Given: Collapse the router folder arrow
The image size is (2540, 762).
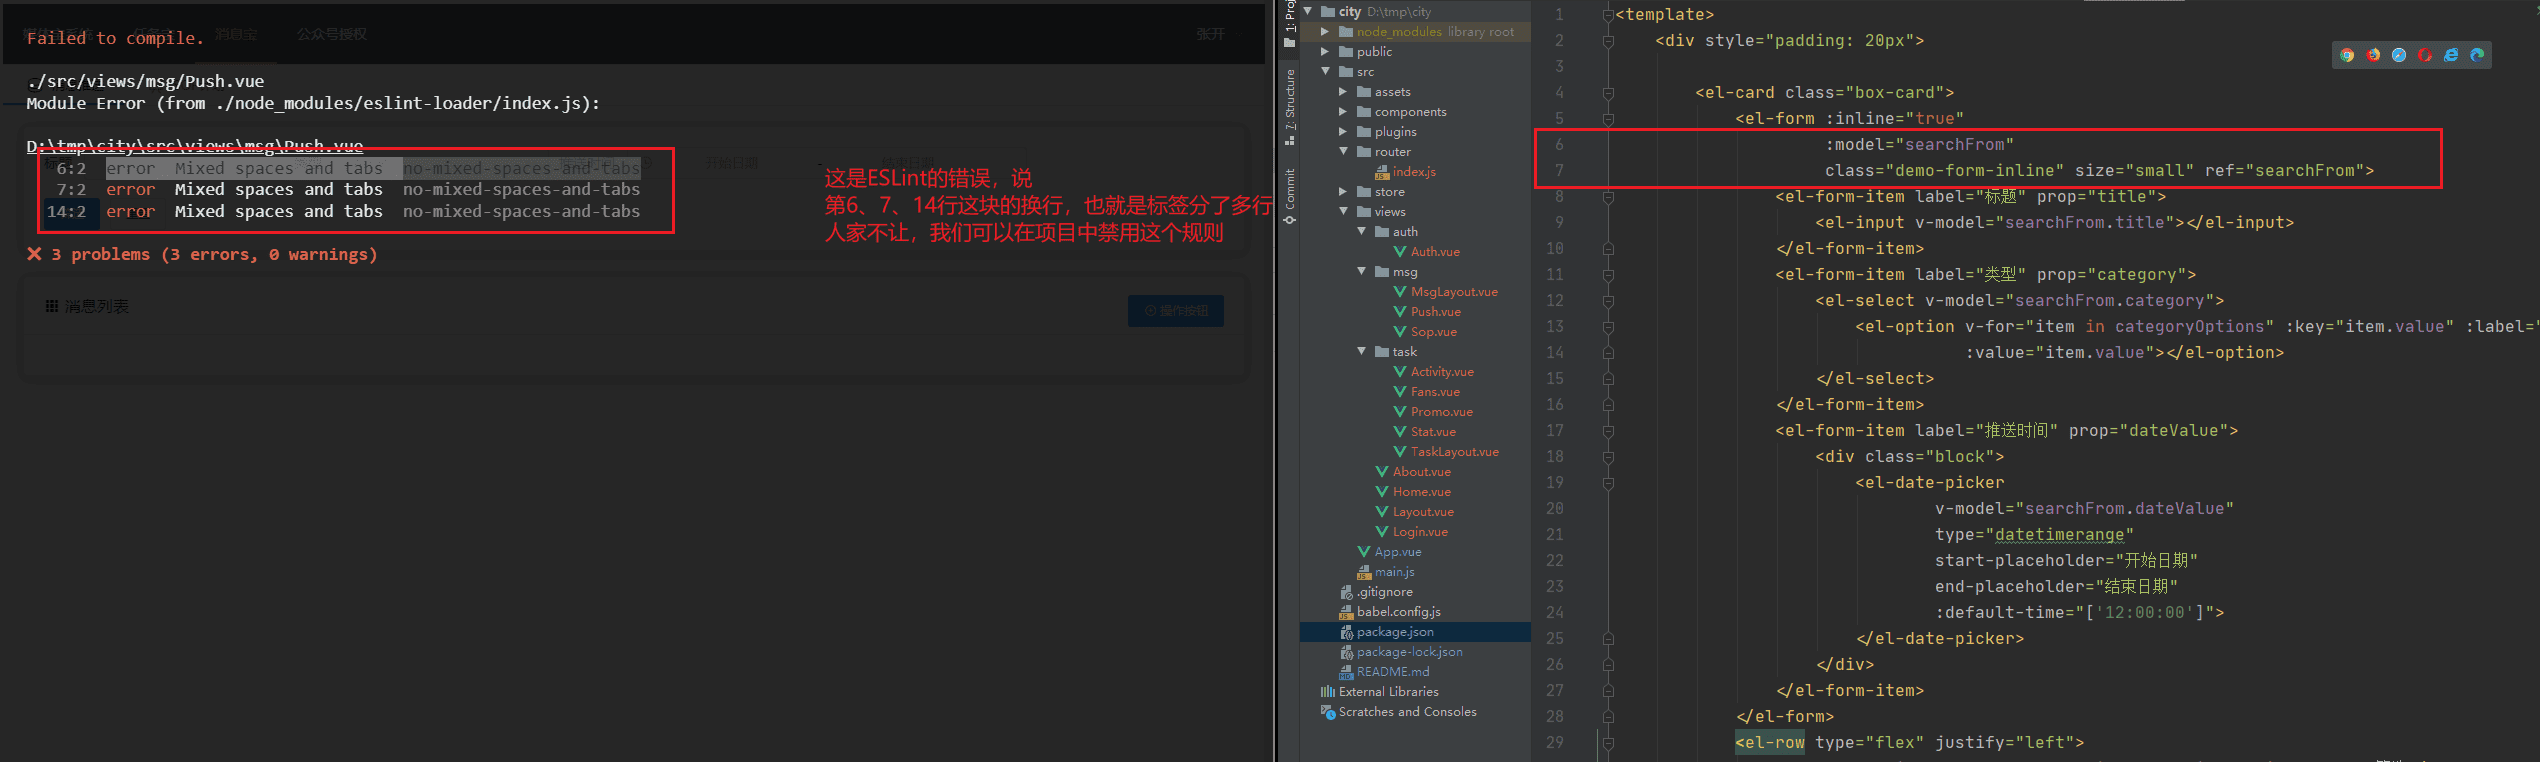Looking at the screenshot, I should click(x=1344, y=152).
